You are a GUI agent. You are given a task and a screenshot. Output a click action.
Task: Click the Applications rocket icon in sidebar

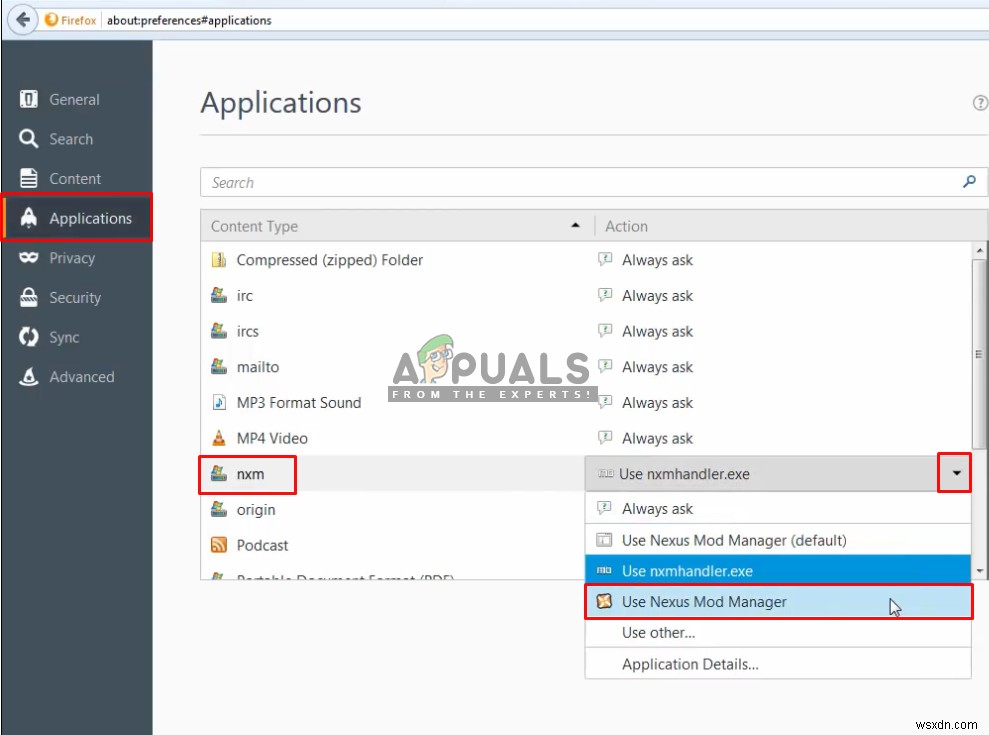(27, 218)
